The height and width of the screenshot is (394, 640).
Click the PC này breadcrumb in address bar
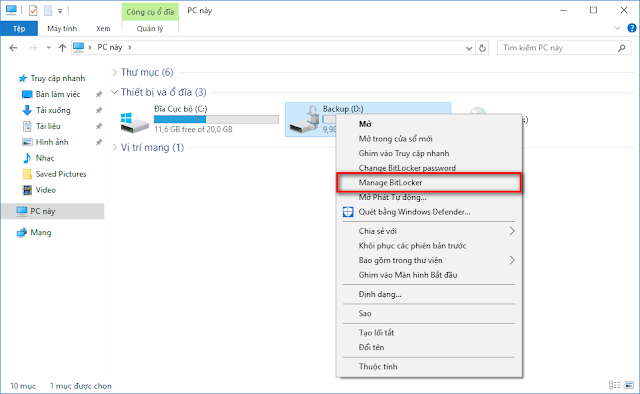[110, 47]
